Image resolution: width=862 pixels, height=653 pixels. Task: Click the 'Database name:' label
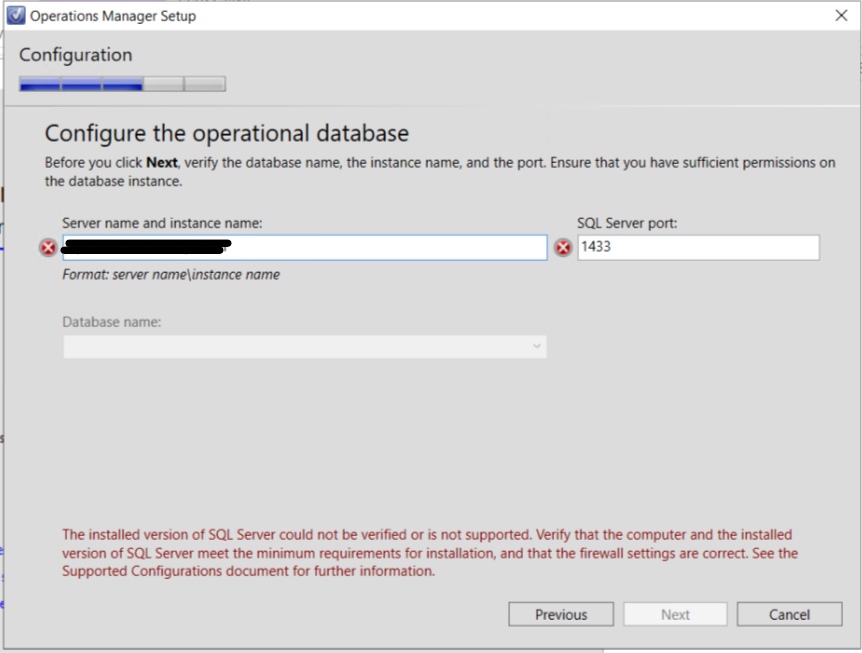click(112, 322)
